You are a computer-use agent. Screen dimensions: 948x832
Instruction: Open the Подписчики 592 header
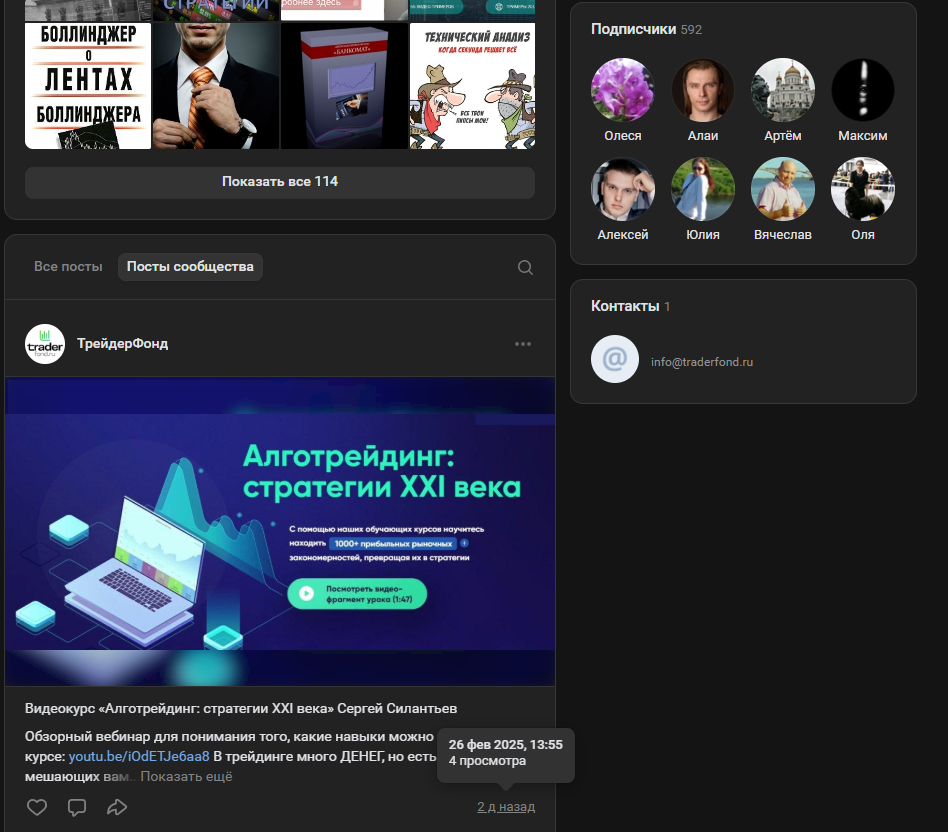coord(646,29)
